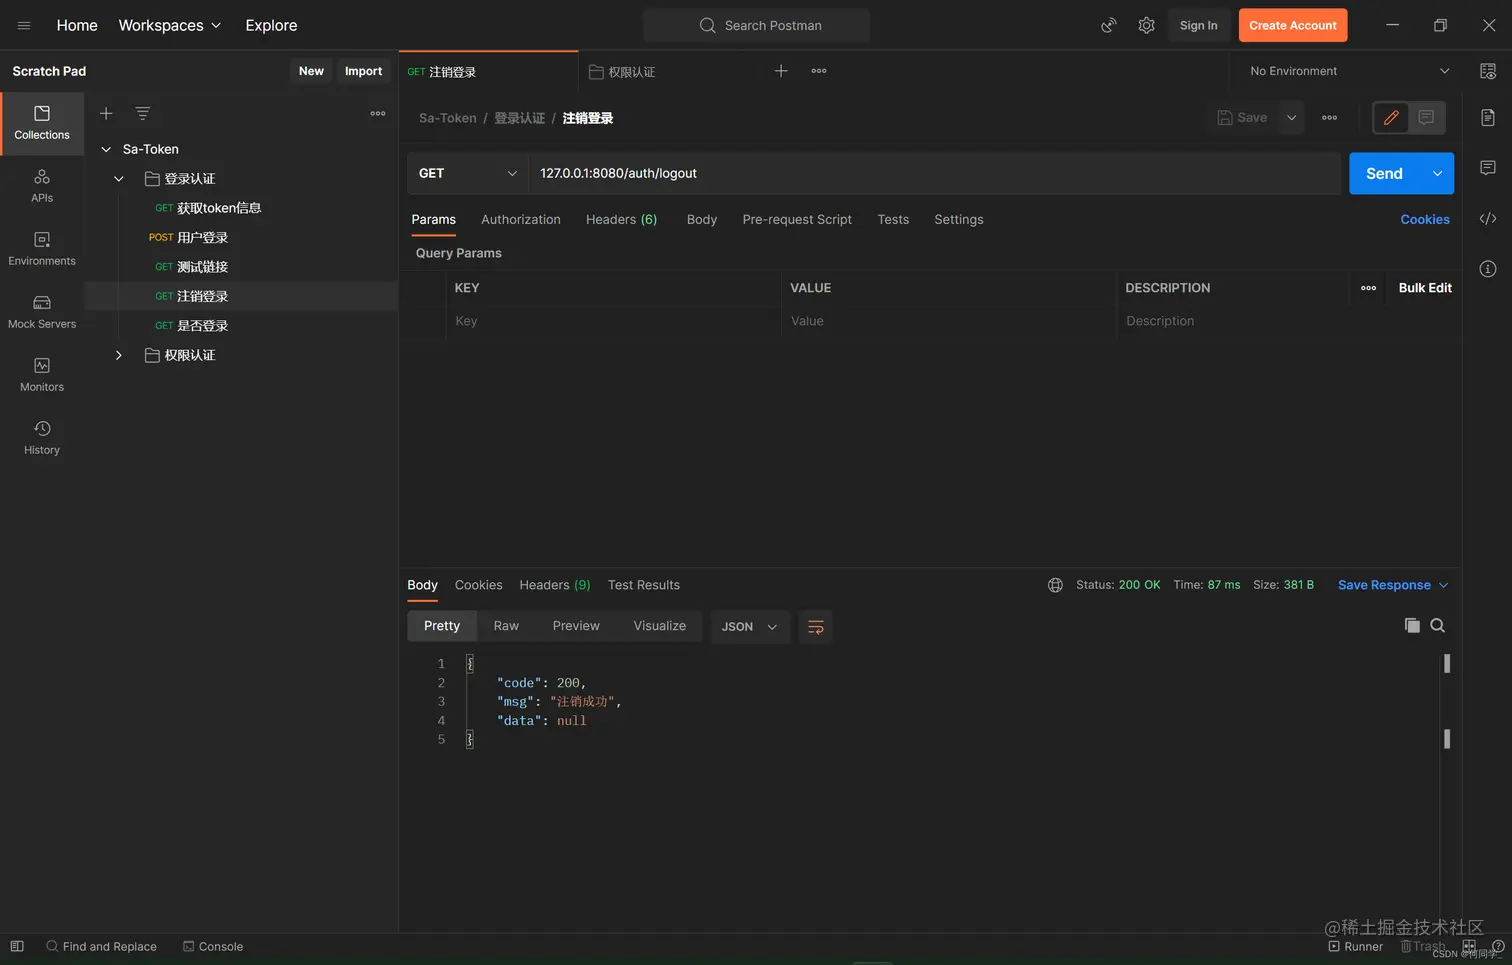Open a new request tab
Screen dimensions: 1512x965
(781, 71)
